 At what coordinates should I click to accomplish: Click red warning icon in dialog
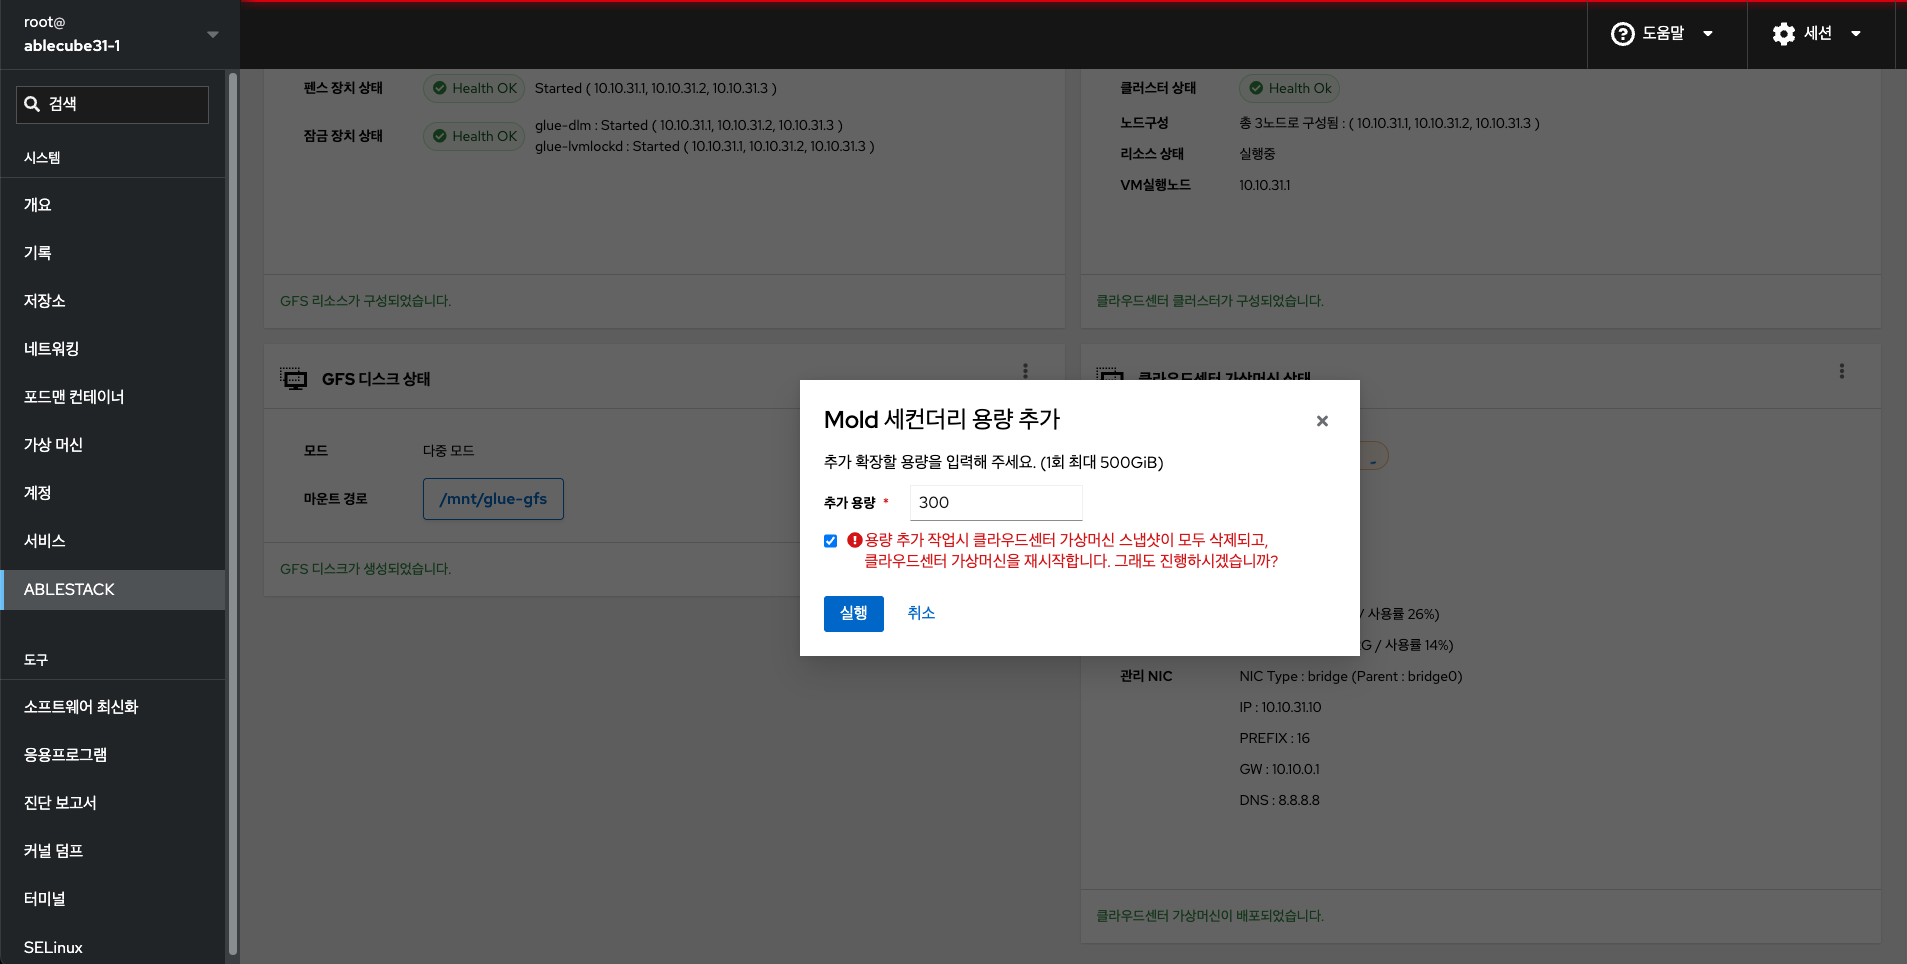[x=854, y=540]
